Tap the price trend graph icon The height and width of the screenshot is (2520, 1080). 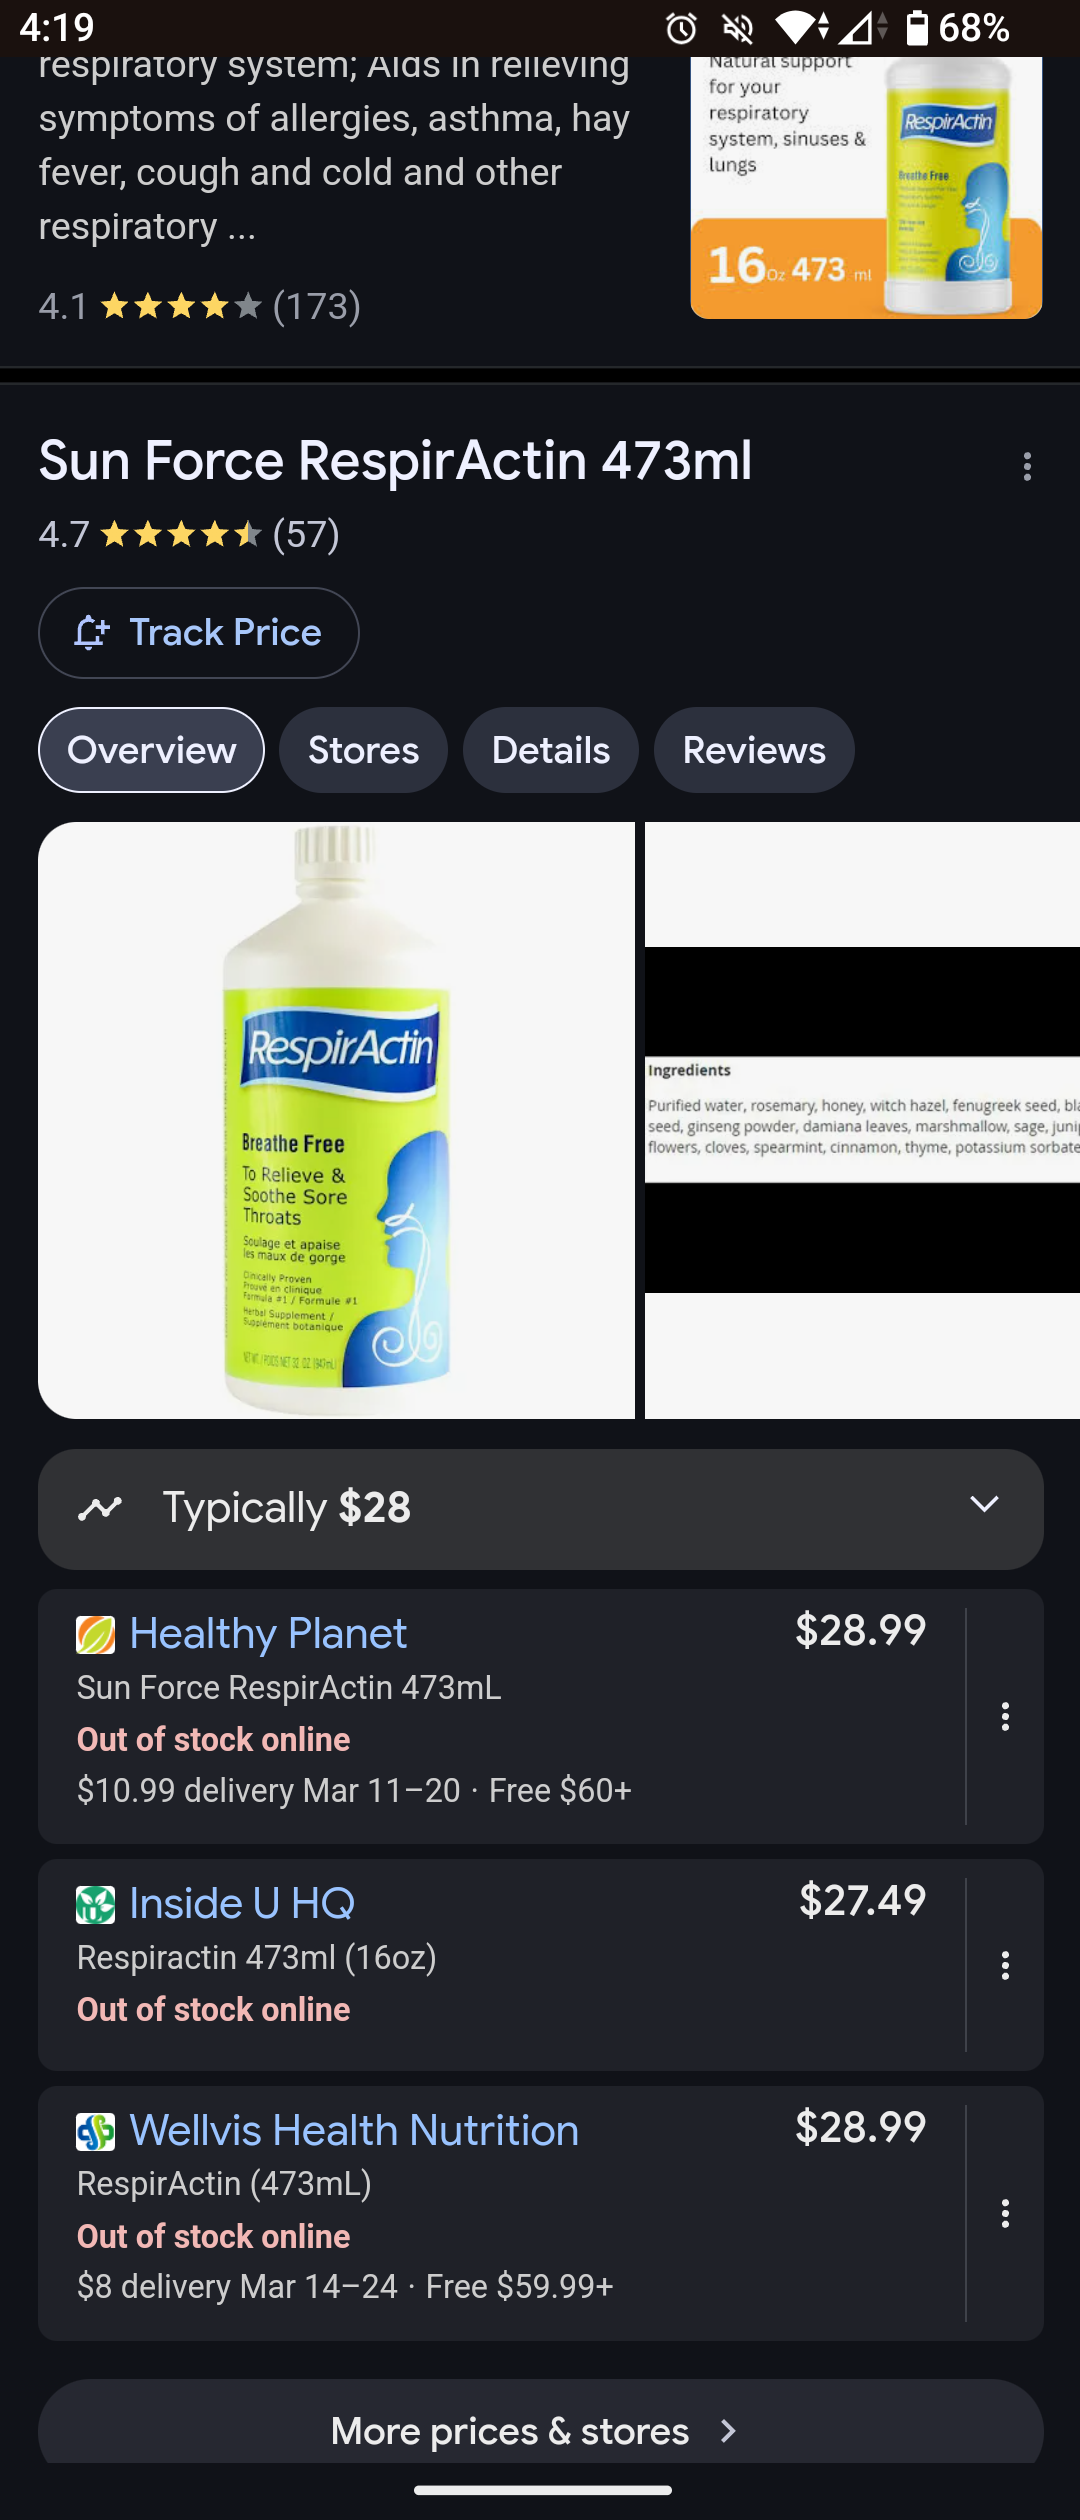[100, 1508]
